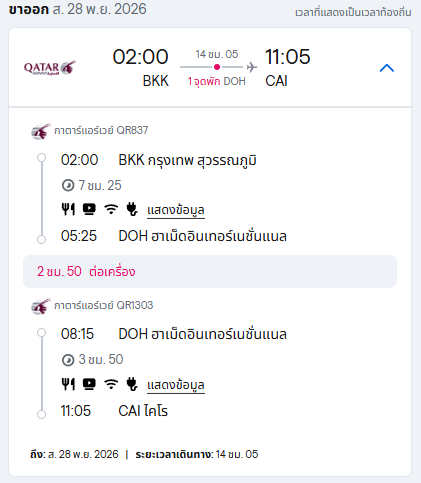Click the clock icon next to 7 ชม. 25
Viewport: 421px width, 483px height.
pos(68,185)
